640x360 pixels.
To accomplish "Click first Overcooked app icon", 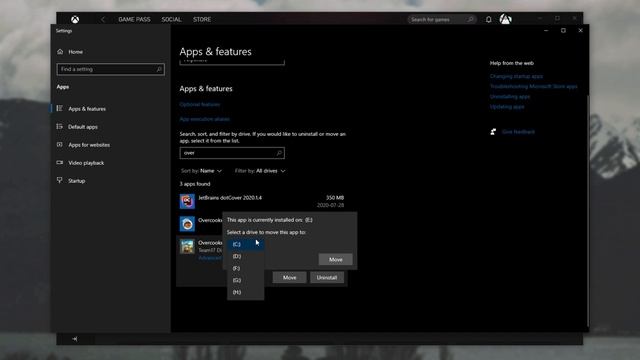I will pyautogui.click(x=187, y=224).
